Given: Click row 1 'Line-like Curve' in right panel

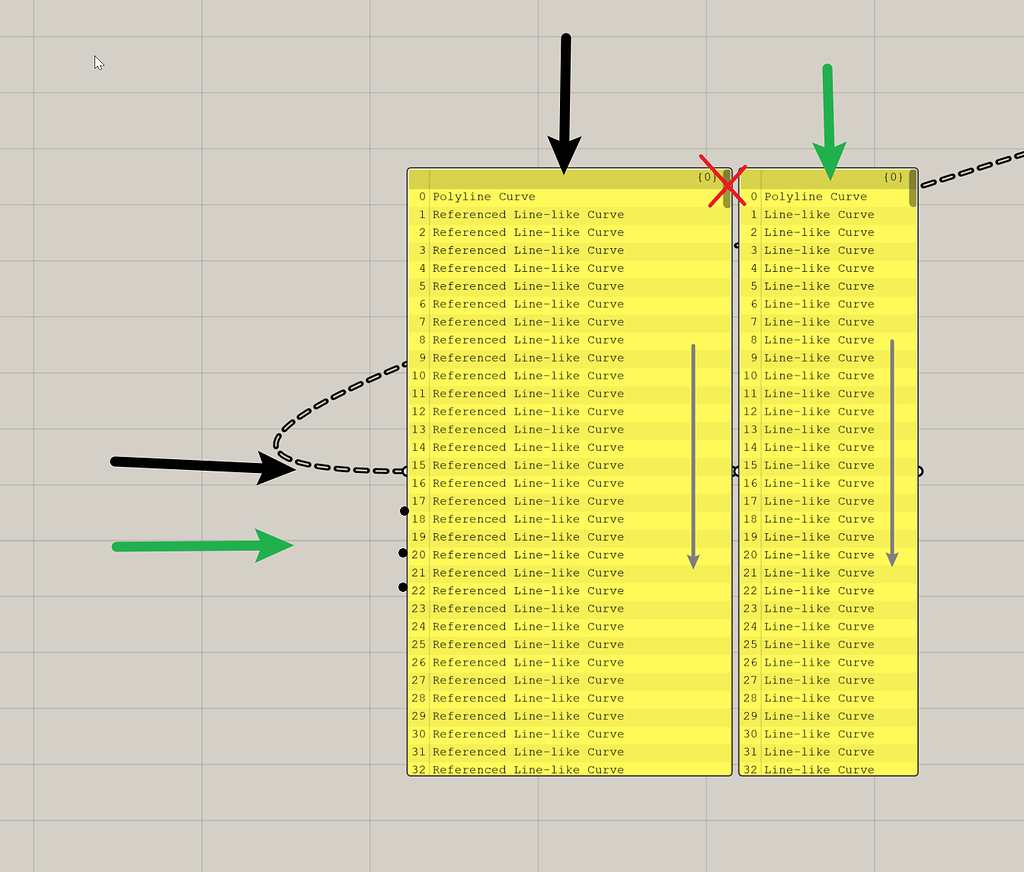Looking at the screenshot, I should coord(820,214).
